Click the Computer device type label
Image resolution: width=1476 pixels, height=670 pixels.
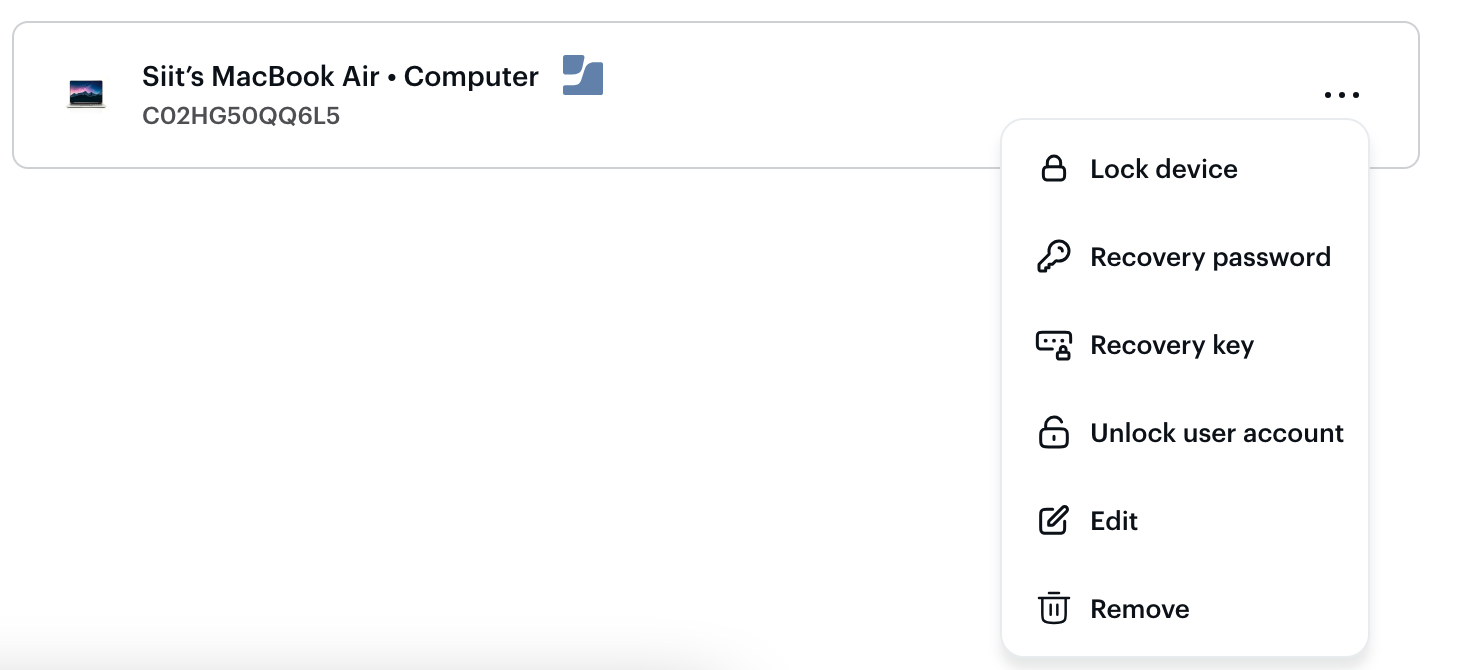(471, 77)
